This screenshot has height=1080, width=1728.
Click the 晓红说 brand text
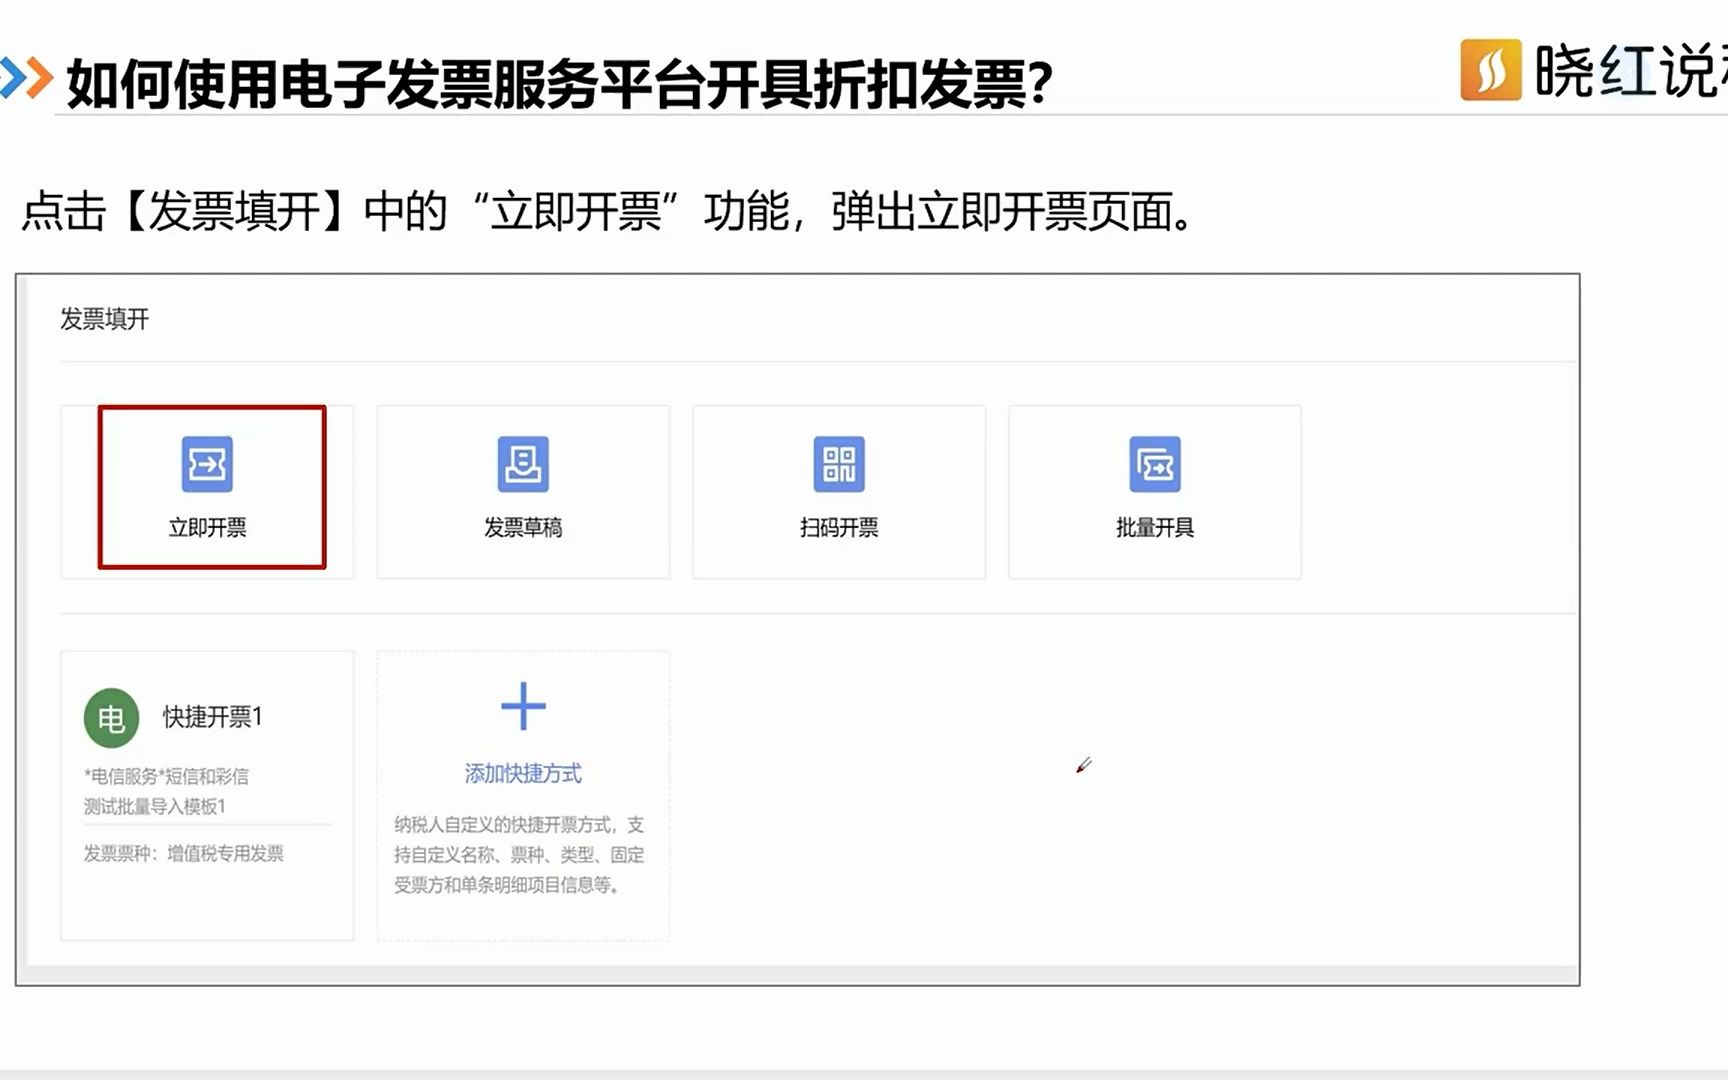[x=1631, y=71]
